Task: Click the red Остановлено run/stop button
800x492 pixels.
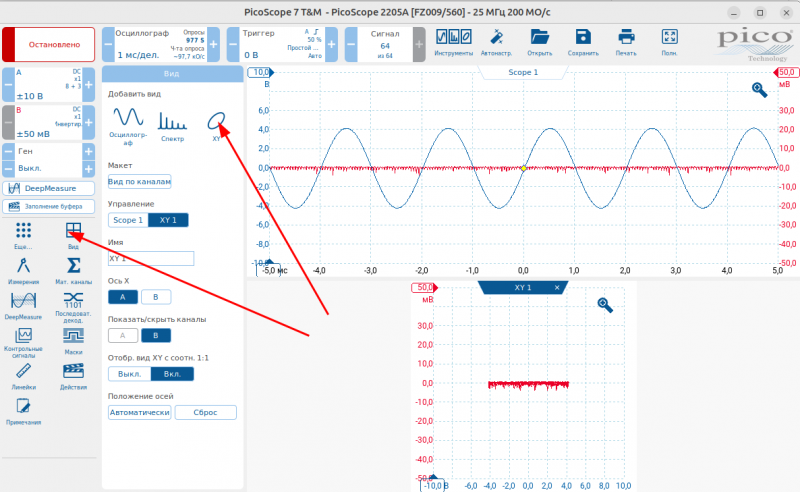Action: coord(48,45)
